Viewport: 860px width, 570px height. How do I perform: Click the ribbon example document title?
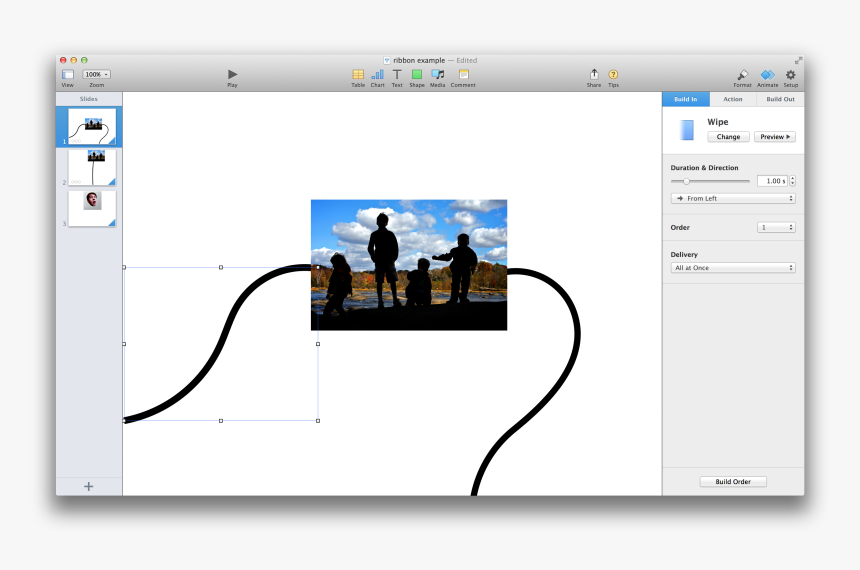tap(419, 60)
